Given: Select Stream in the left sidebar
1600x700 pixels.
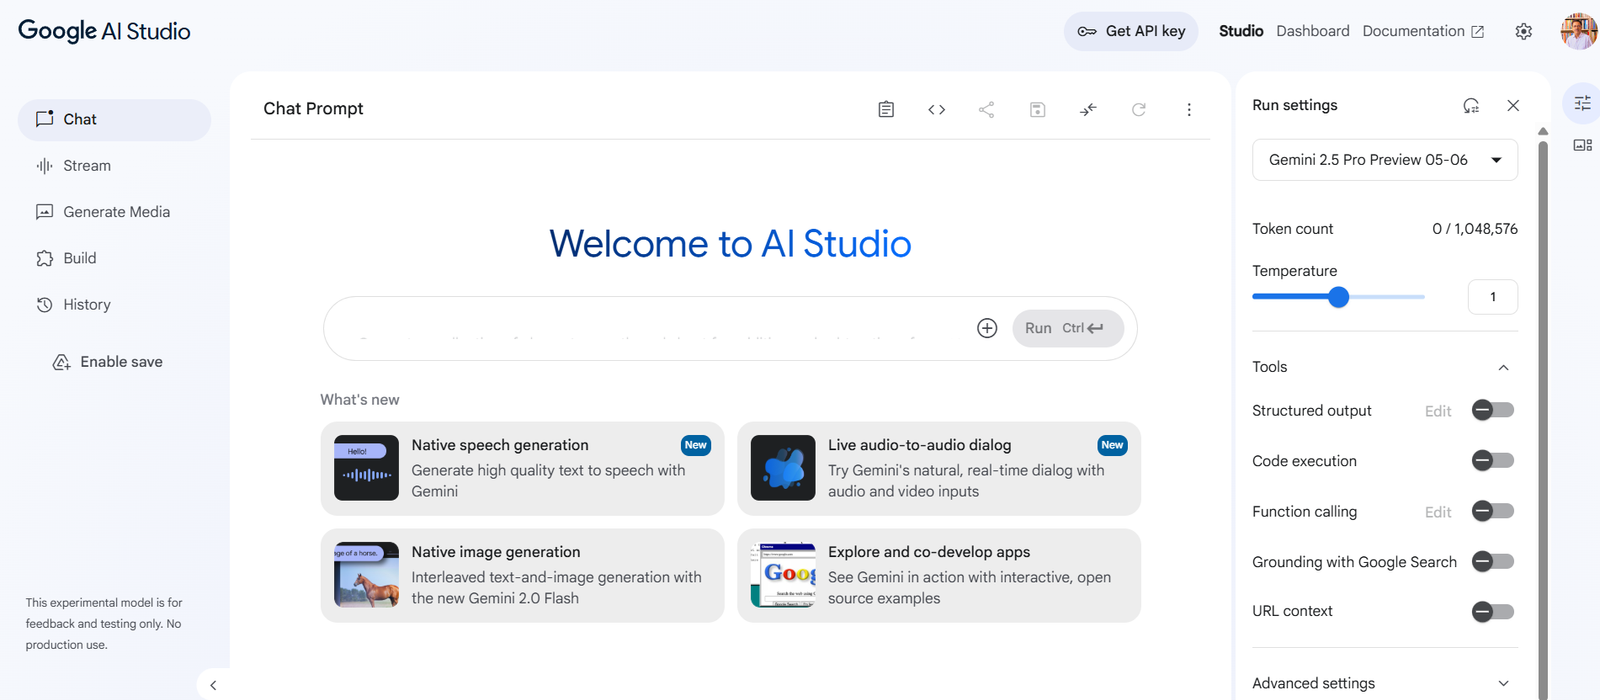Looking at the screenshot, I should [x=87, y=166].
